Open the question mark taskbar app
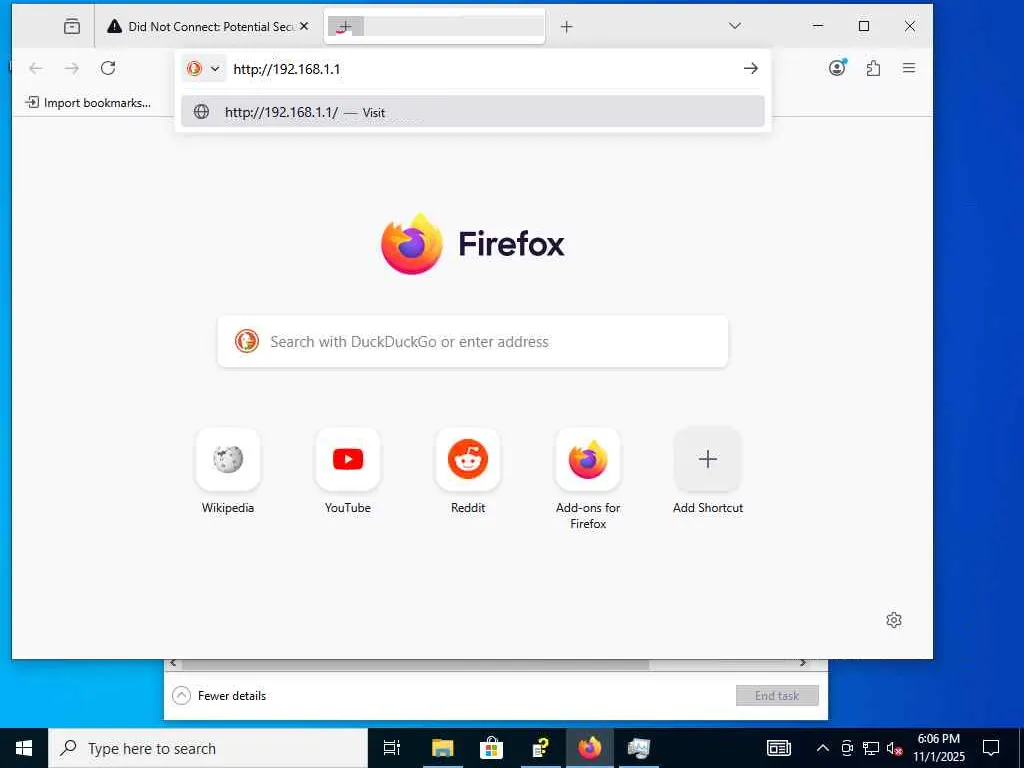The image size is (1024, 768). click(540, 748)
